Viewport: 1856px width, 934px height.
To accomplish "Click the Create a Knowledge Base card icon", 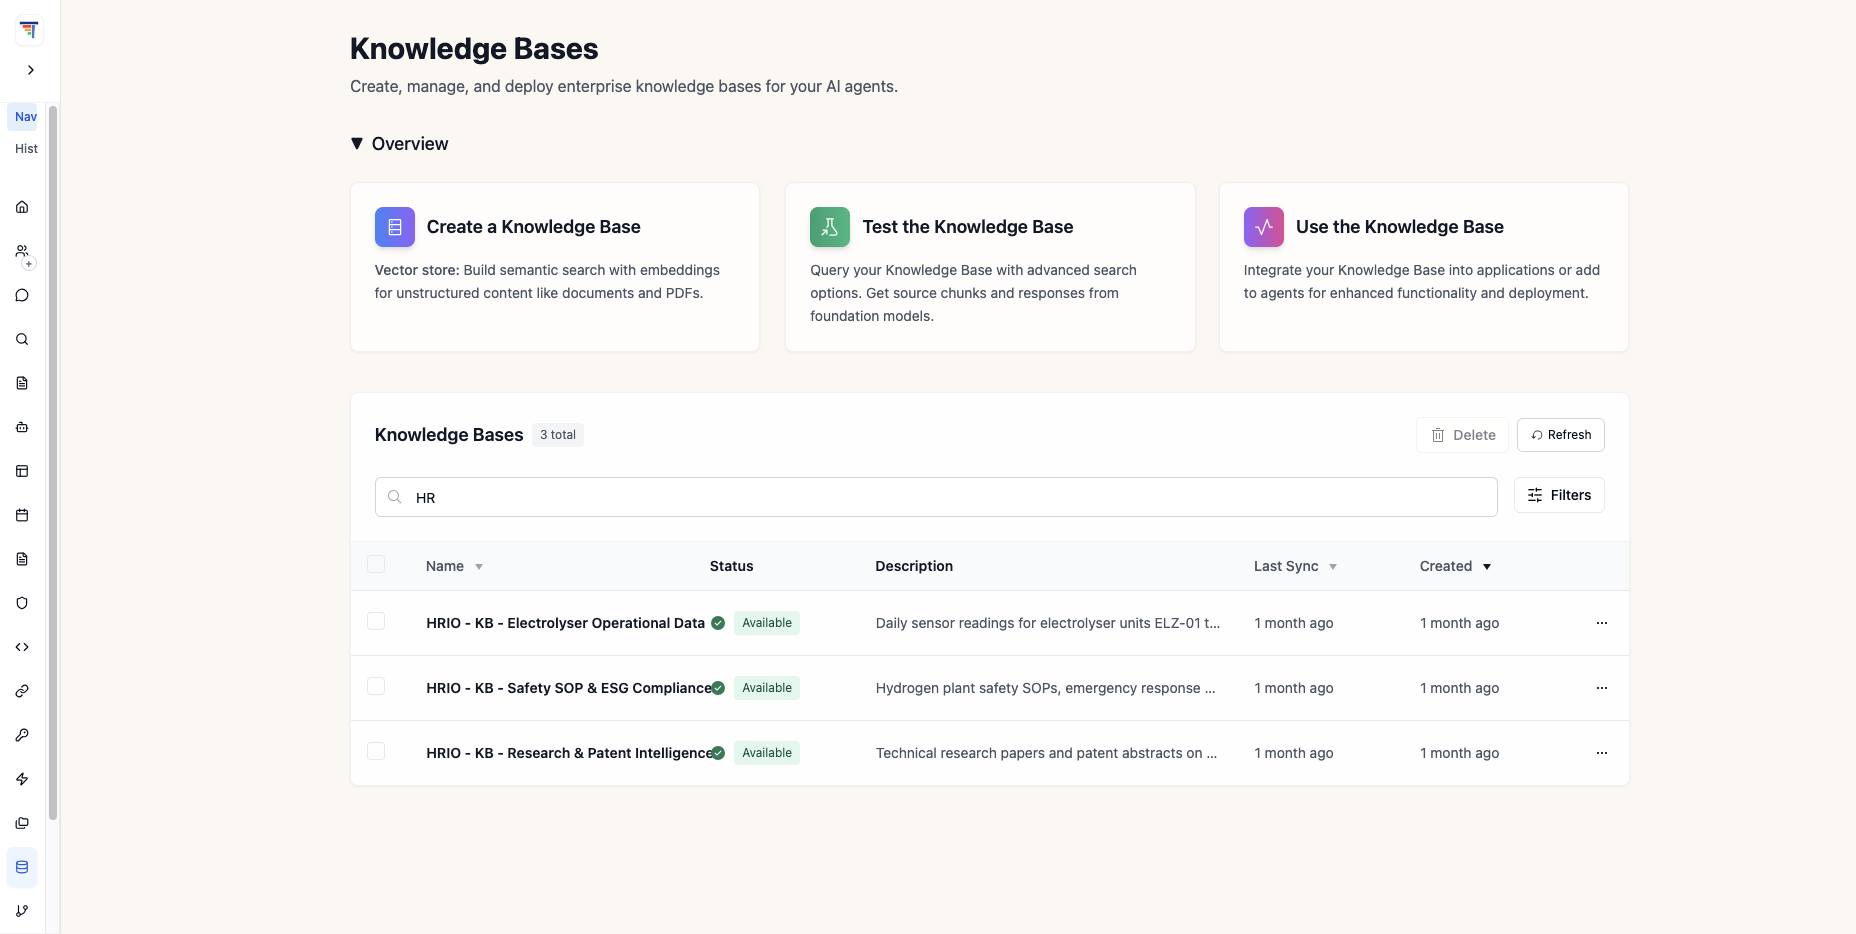I will point(395,227).
